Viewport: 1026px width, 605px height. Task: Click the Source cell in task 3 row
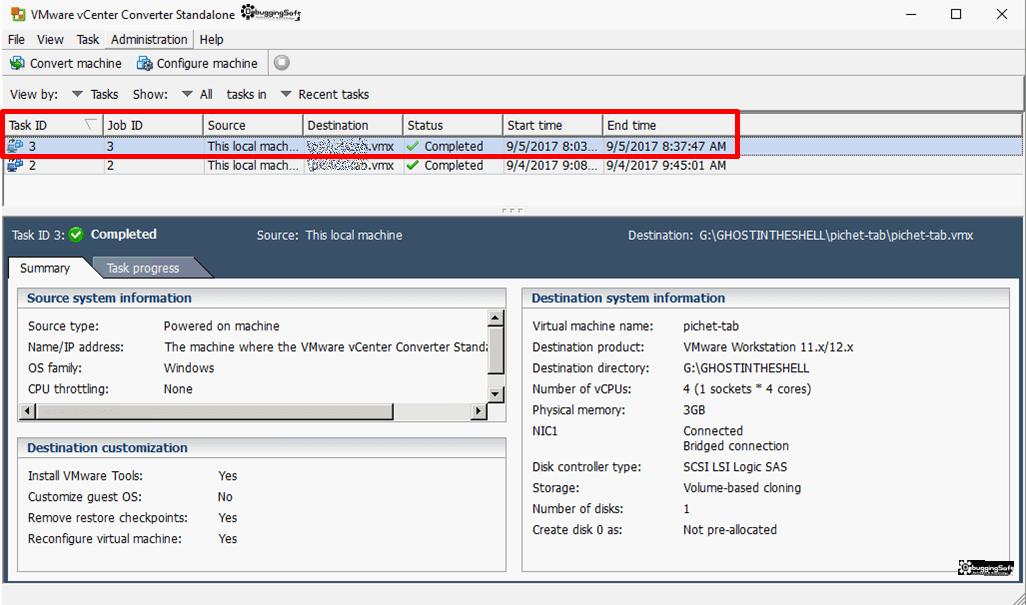tap(253, 147)
